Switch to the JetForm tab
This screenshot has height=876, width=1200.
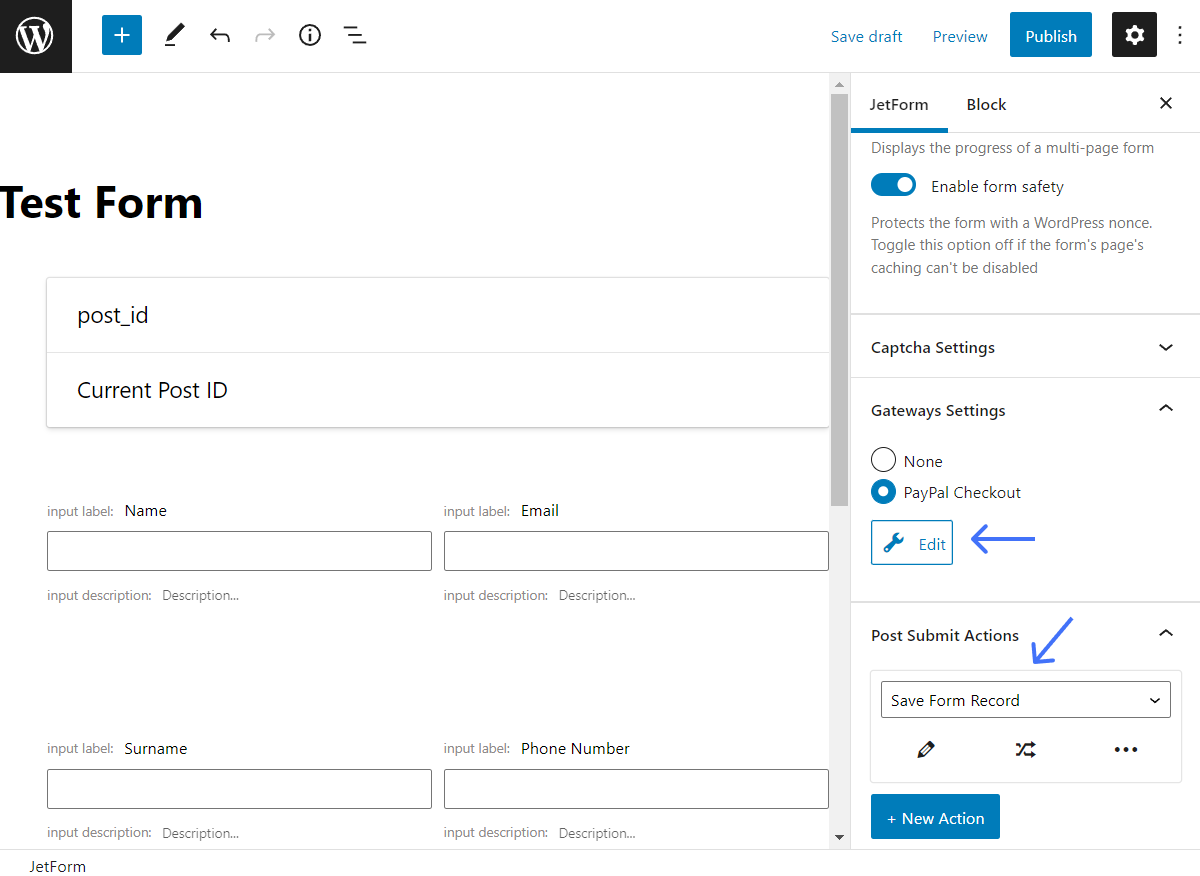click(x=899, y=104)
